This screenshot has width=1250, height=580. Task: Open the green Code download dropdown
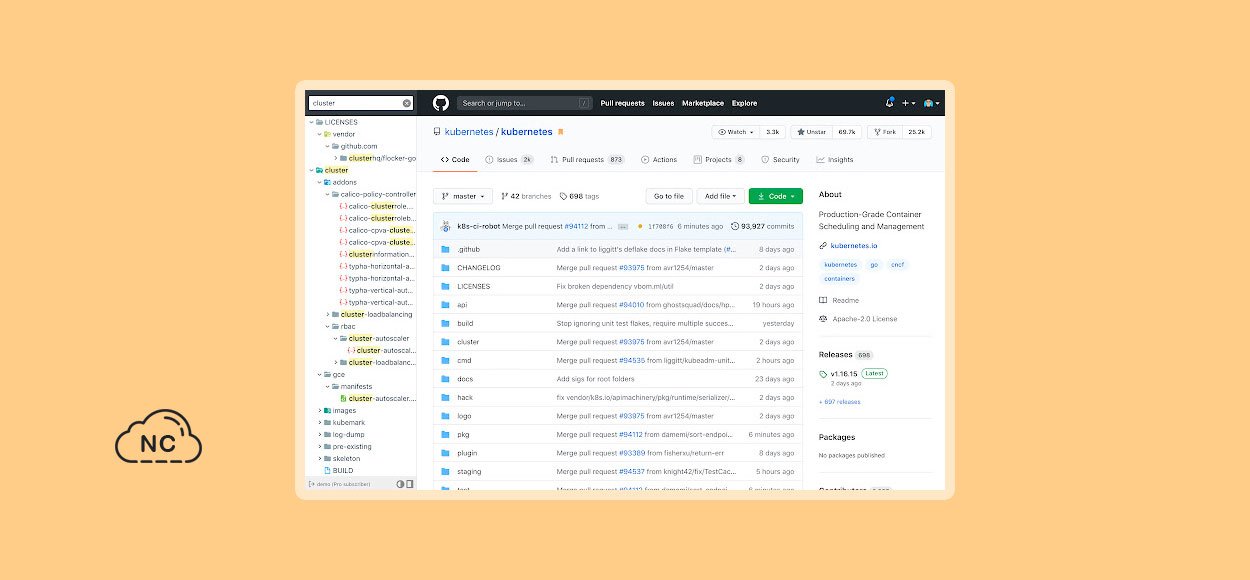(775, 196)
